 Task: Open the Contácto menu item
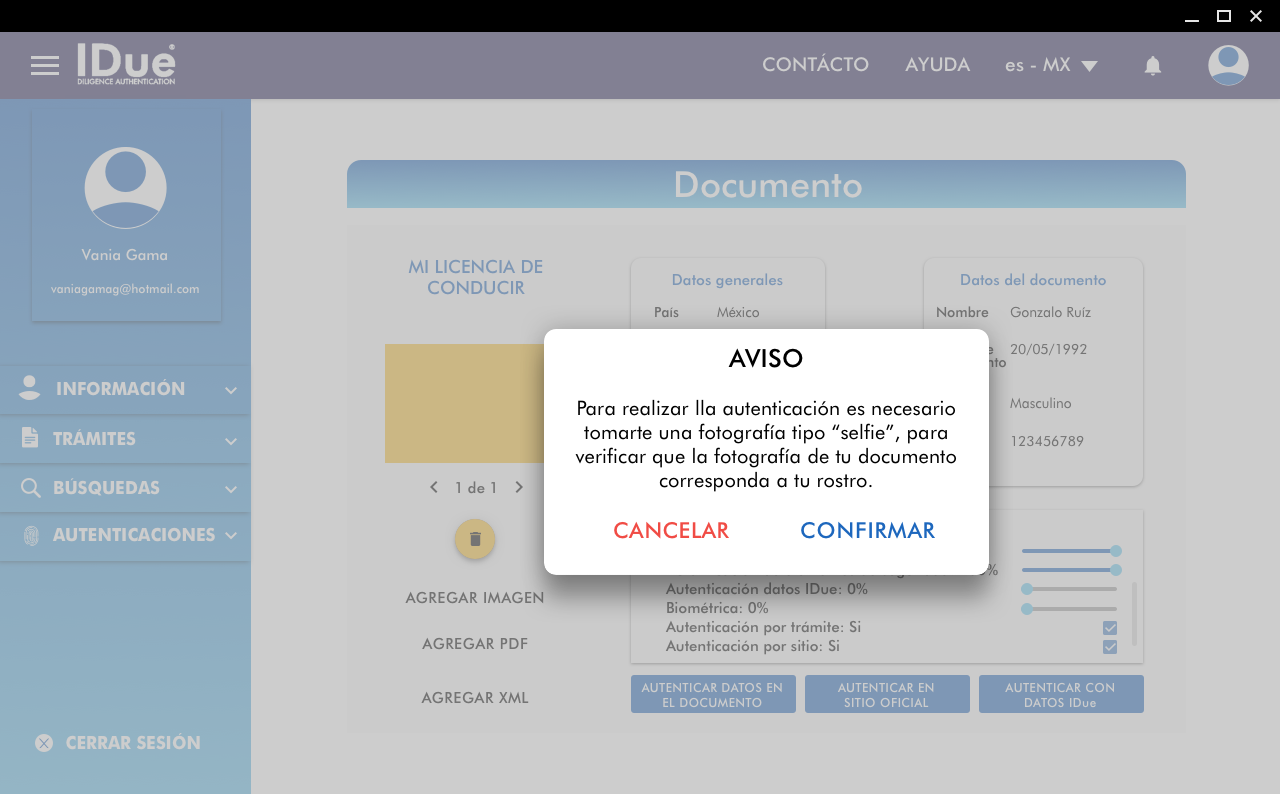(815, 65)
